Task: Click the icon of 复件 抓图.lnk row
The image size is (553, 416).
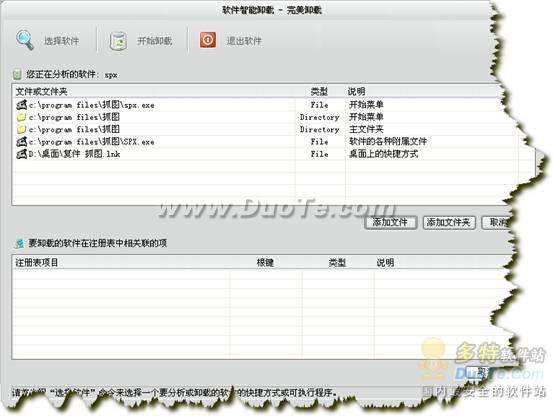Action: (22, 154)
